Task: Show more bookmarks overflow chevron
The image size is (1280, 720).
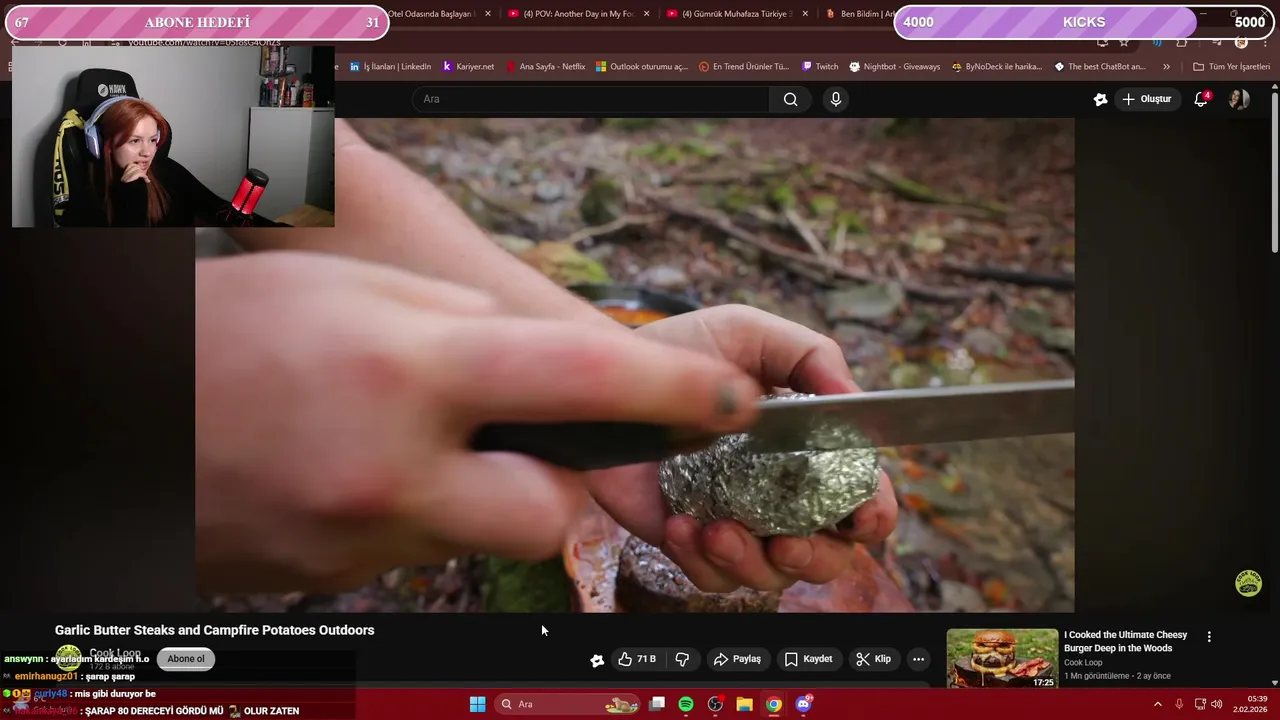Action: click(x=1166, y=67)
